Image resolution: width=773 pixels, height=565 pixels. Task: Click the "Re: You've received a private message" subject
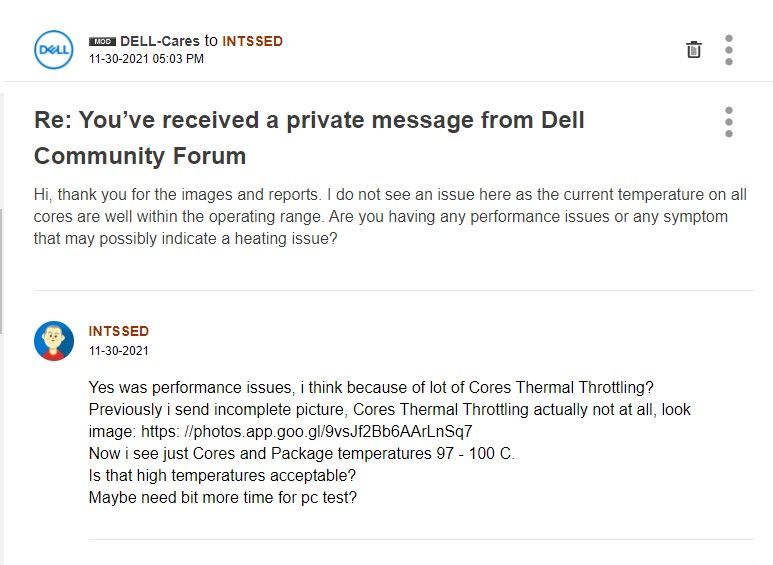tap(309, 121)
